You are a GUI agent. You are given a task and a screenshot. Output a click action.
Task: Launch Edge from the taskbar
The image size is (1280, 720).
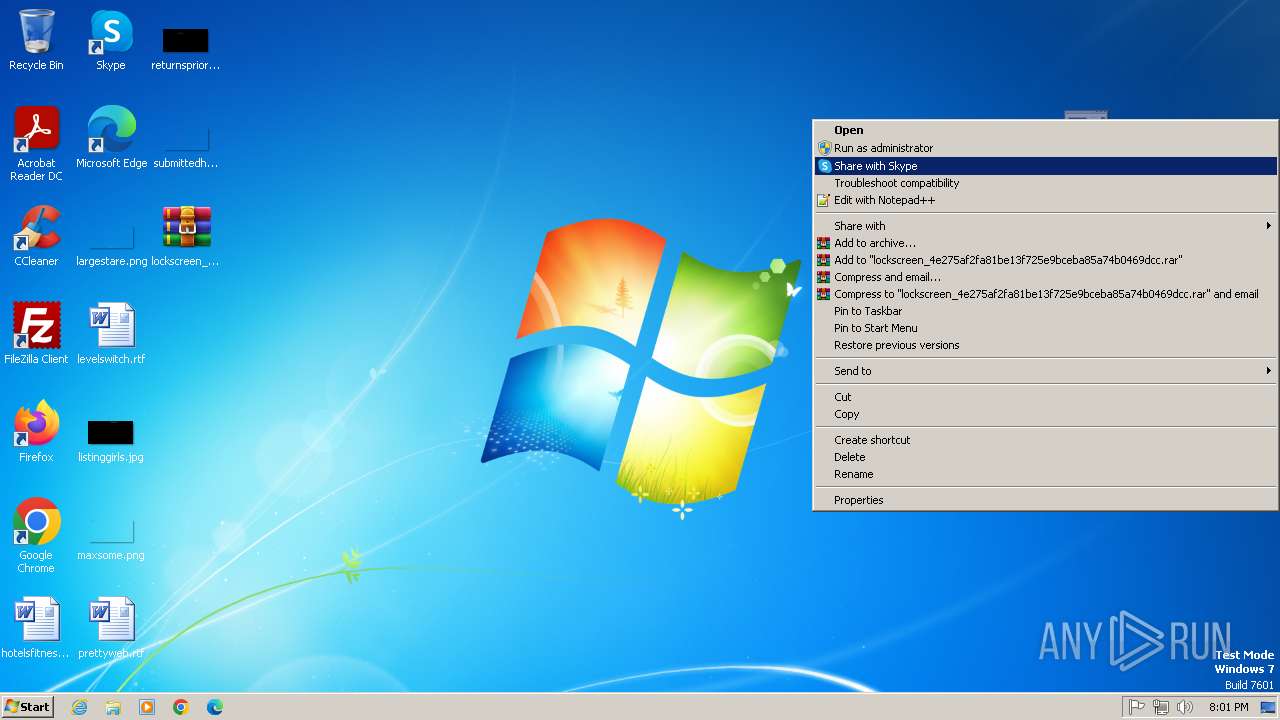(215, 707)
